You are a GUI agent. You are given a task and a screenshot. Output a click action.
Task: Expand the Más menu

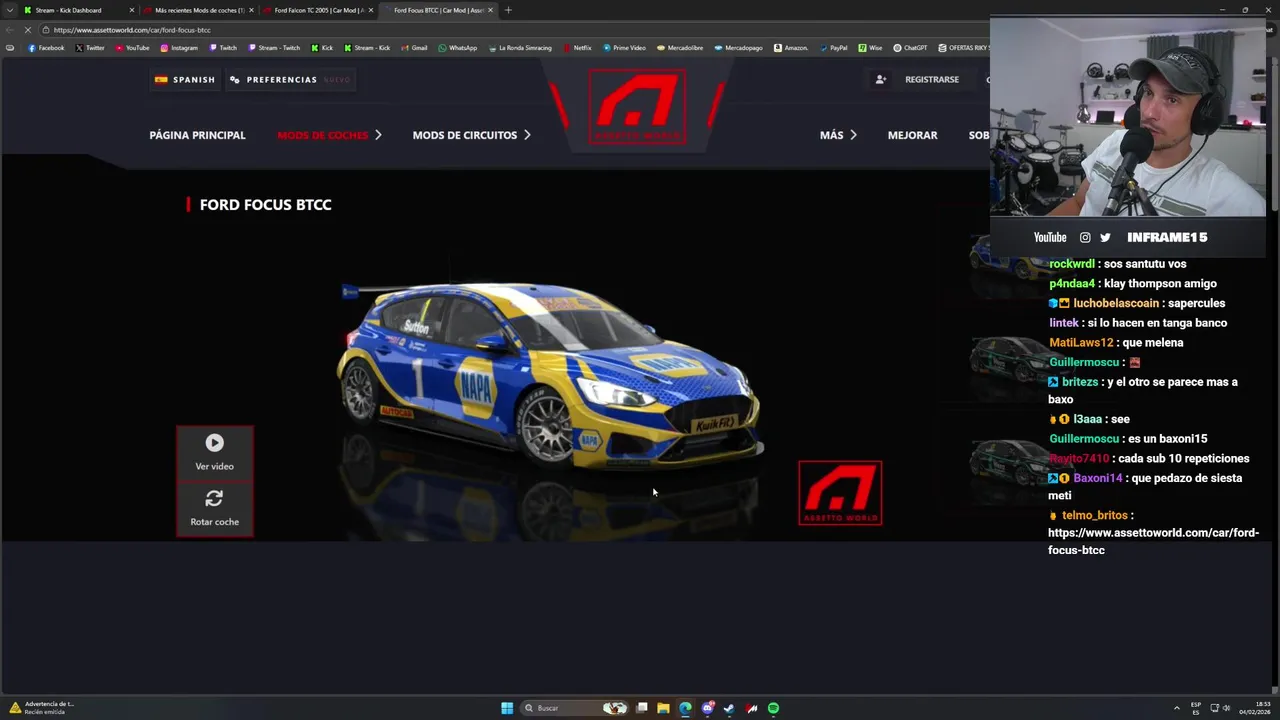(838, 135)
